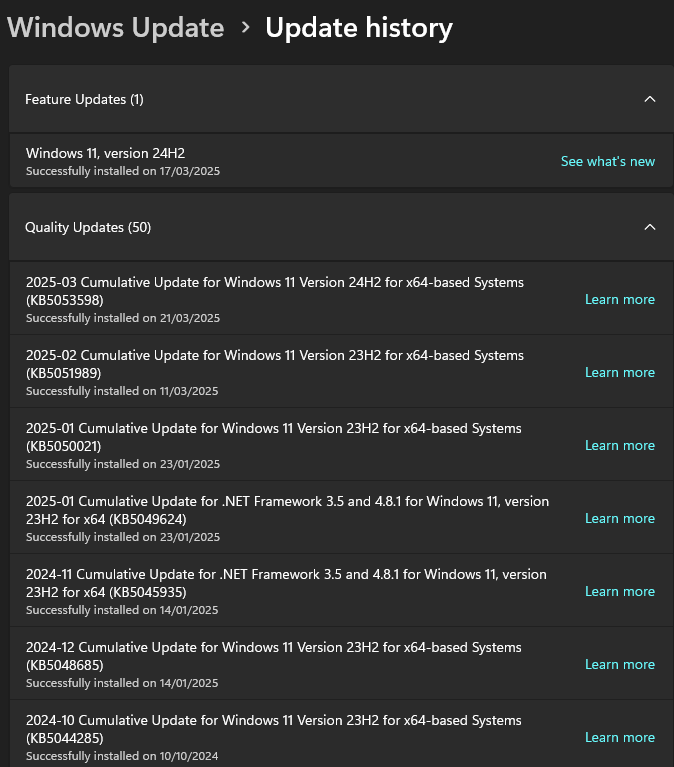Learn more about KB5048685 update

pyautogui.click(x=620, y=664)
